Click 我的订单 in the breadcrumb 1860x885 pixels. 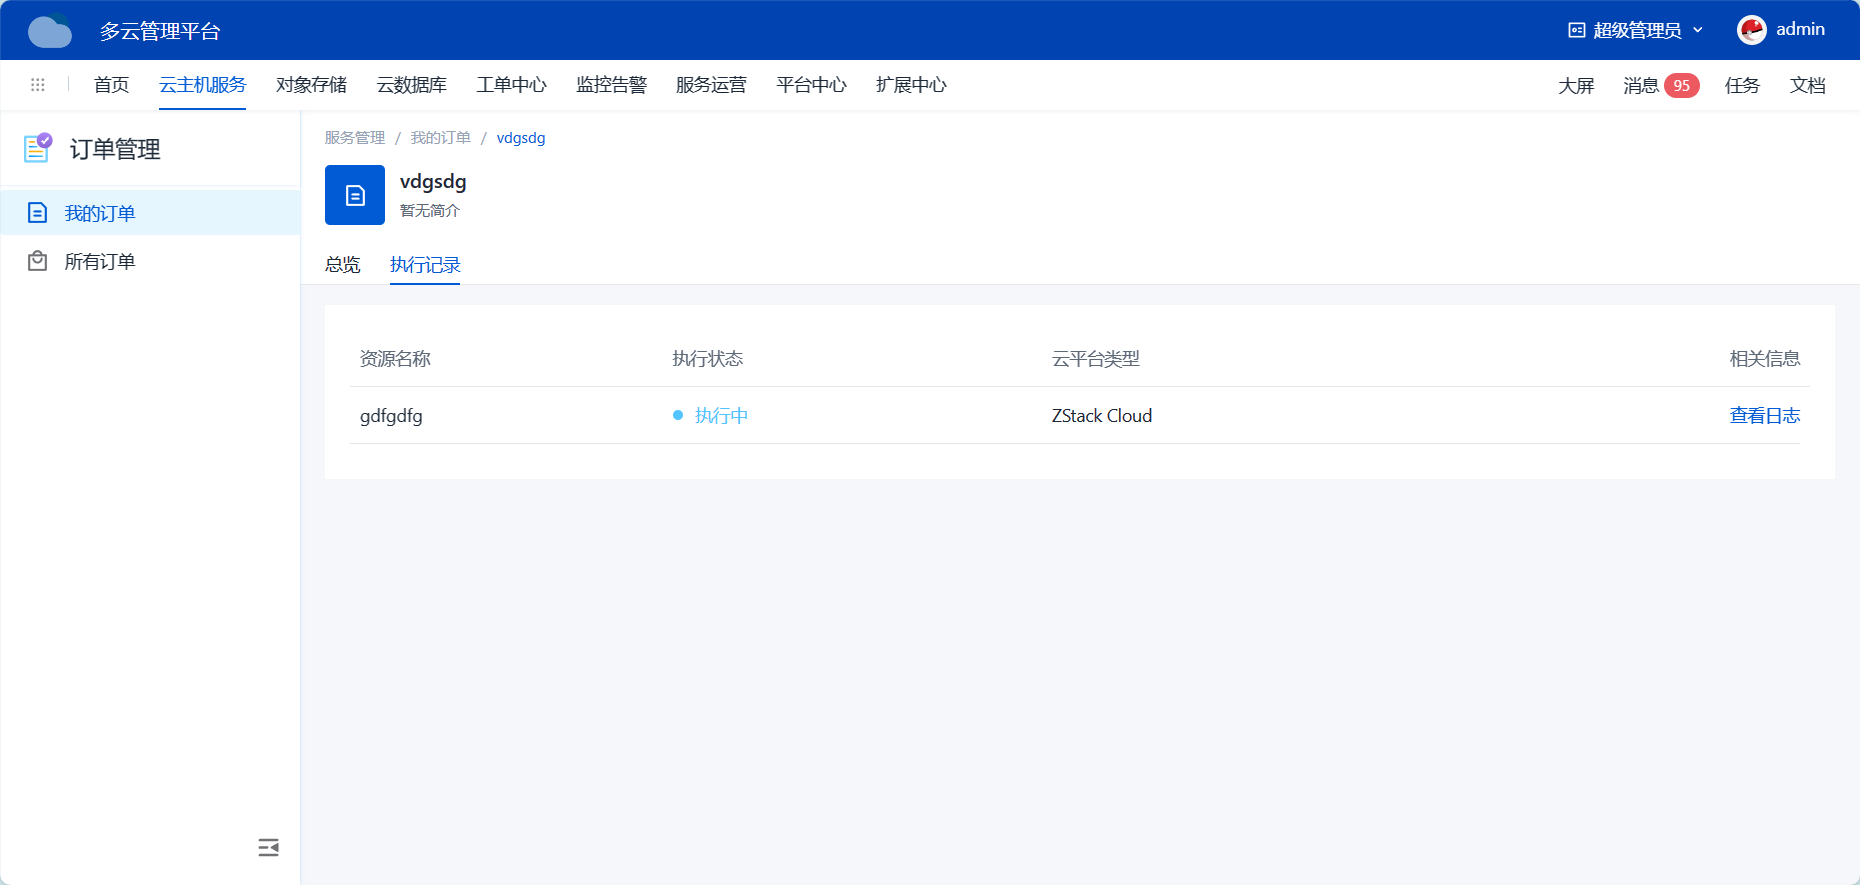coord(441,138)
